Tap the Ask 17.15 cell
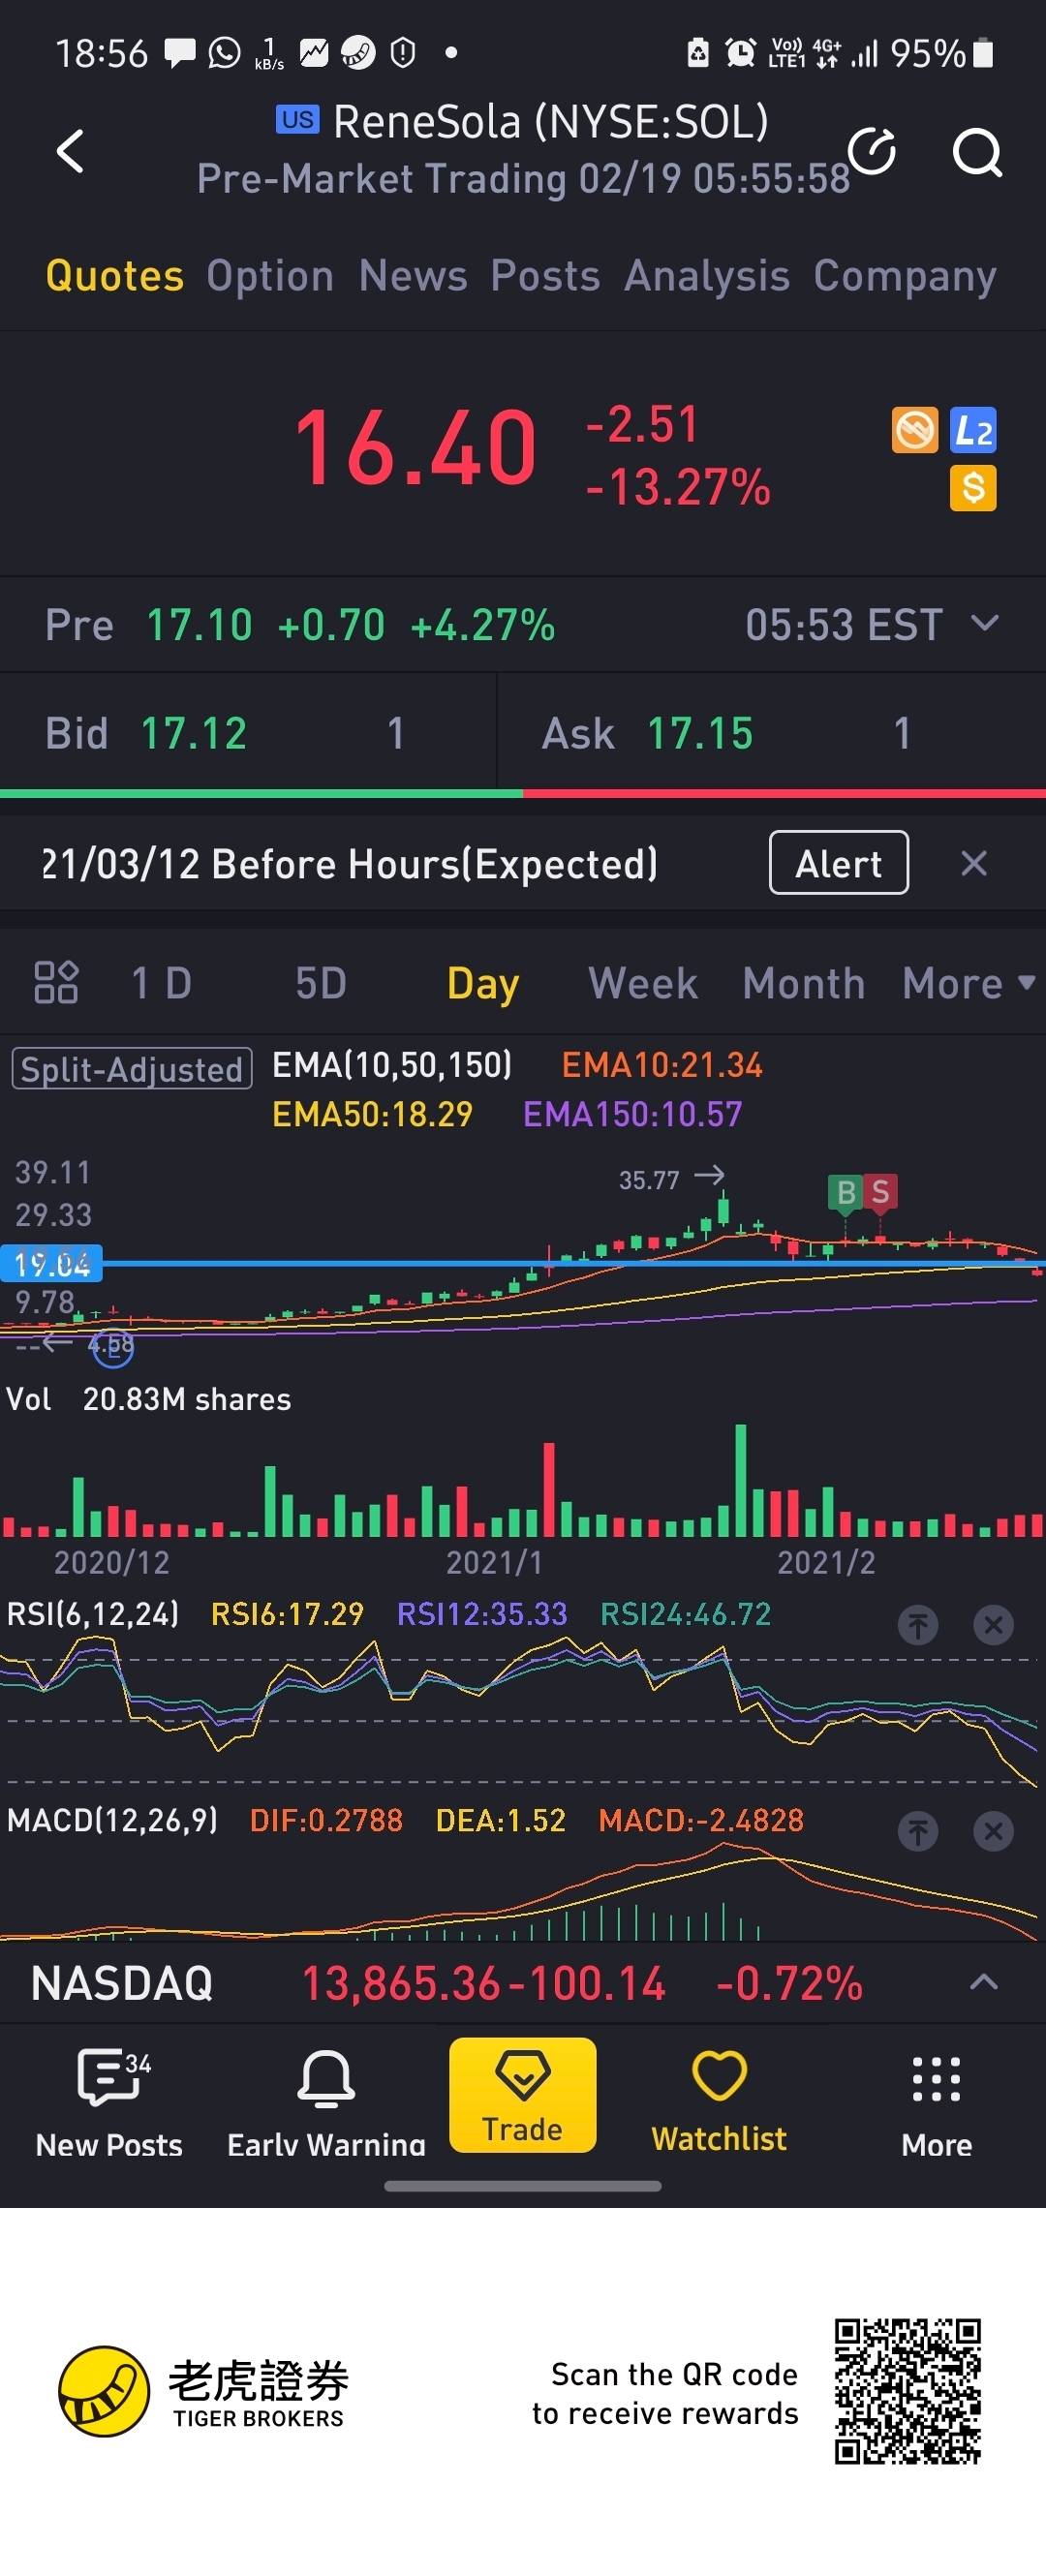 click(772, 733)
